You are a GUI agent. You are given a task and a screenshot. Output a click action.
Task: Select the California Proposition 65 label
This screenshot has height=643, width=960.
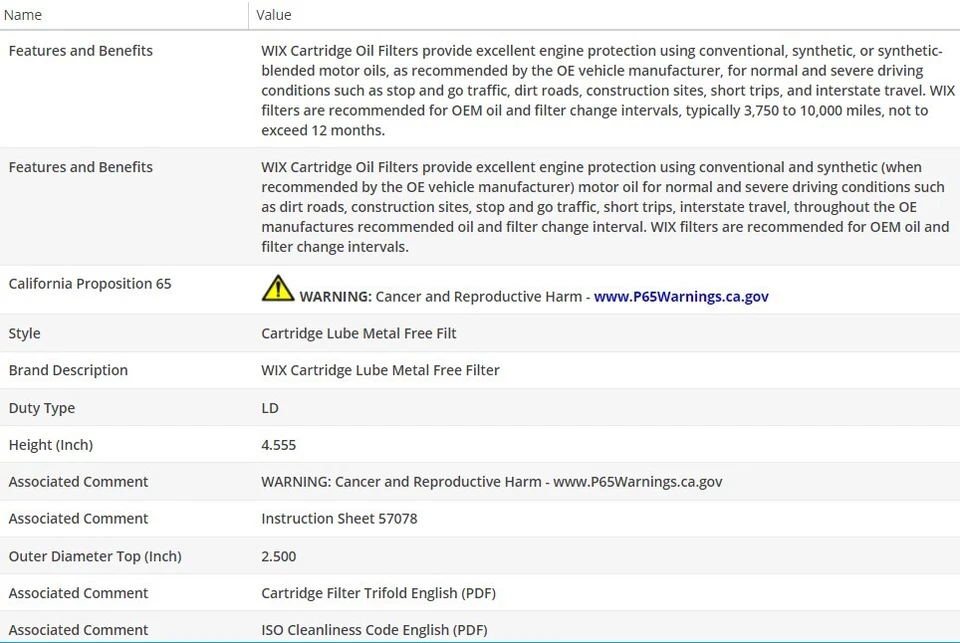tap(90, 284)
